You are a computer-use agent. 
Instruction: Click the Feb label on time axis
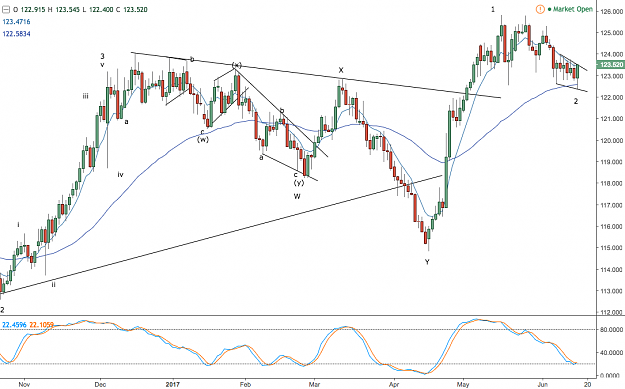[245, 384]
